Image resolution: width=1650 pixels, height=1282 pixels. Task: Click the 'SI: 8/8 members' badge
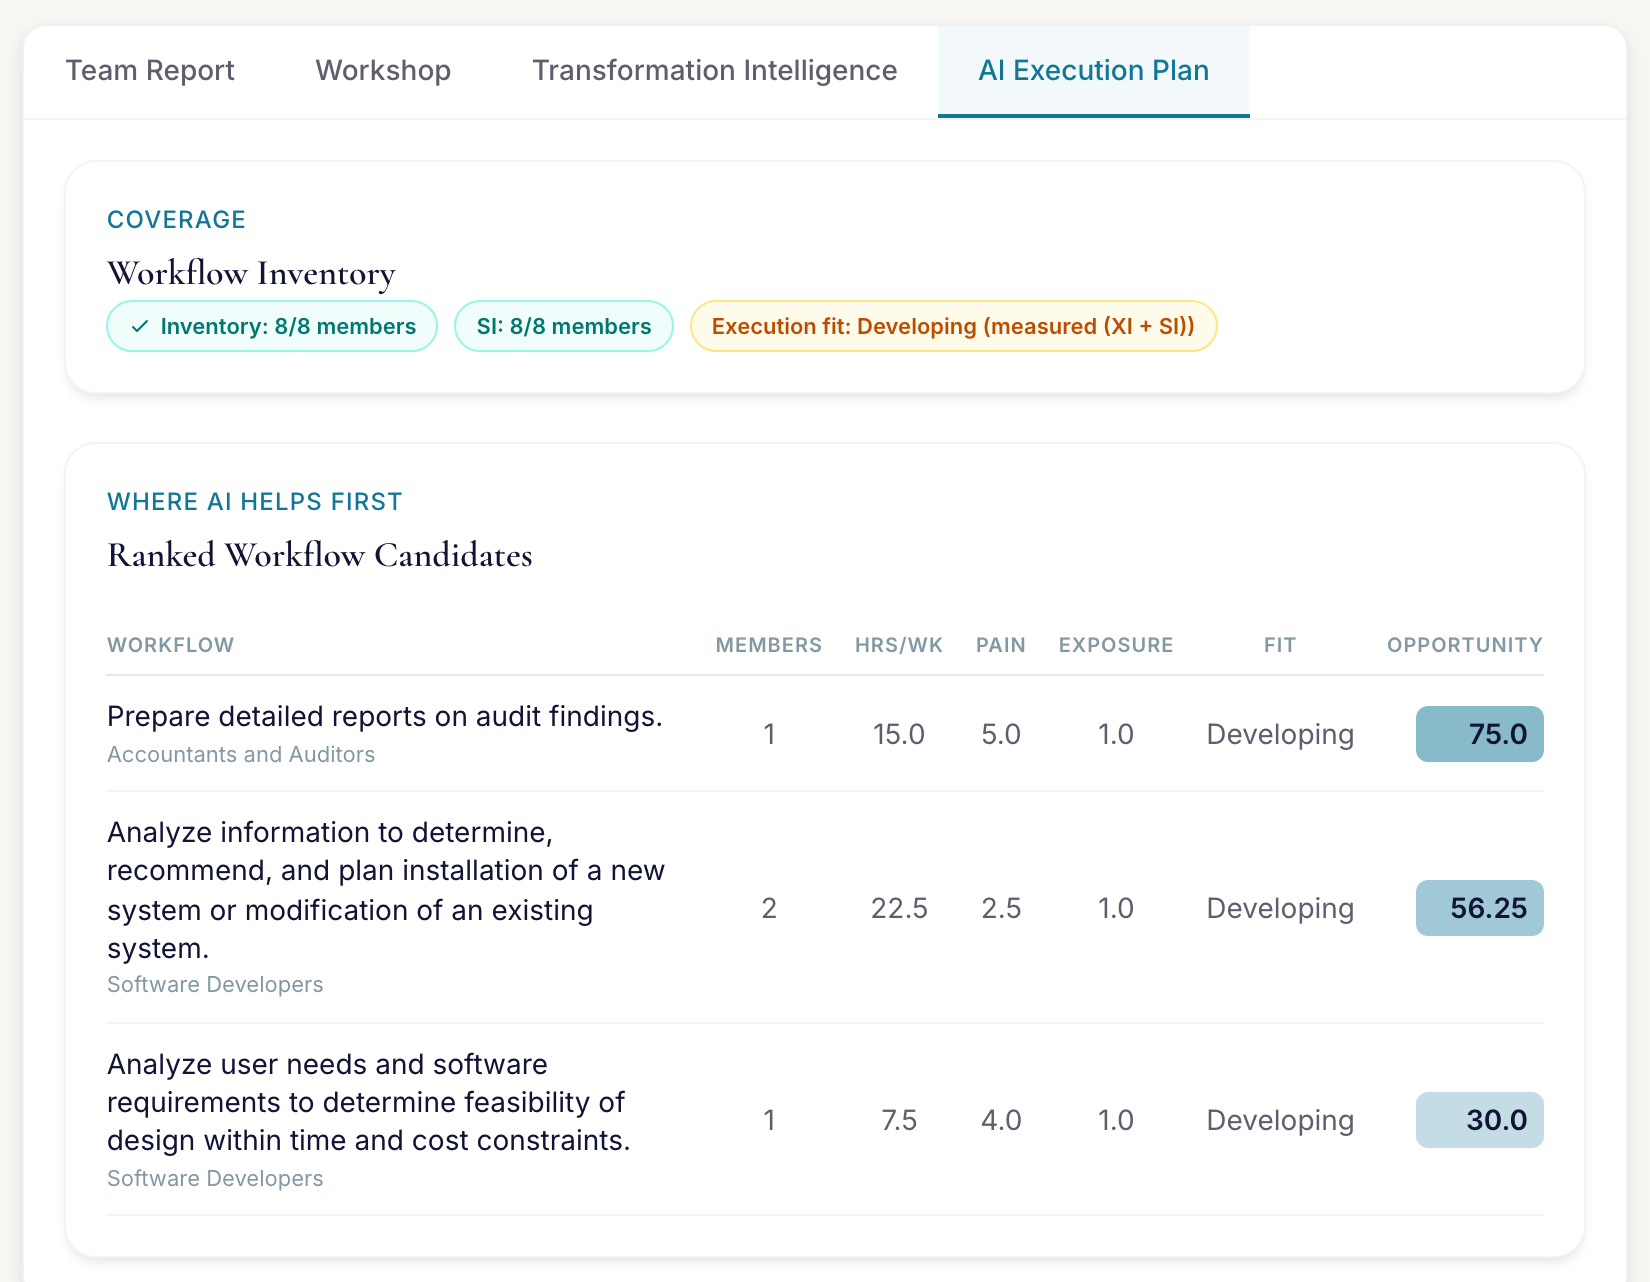564,326
